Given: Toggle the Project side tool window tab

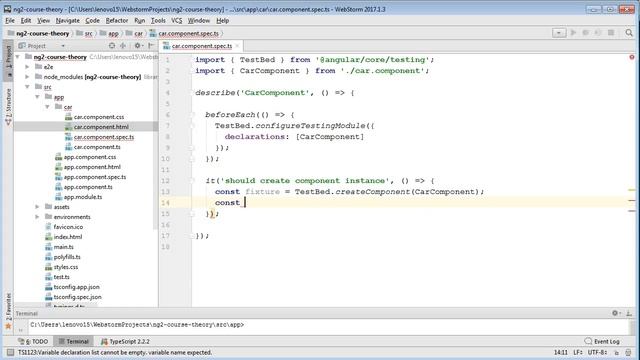Looking at the screenshot, I should [x=8, y=62].
